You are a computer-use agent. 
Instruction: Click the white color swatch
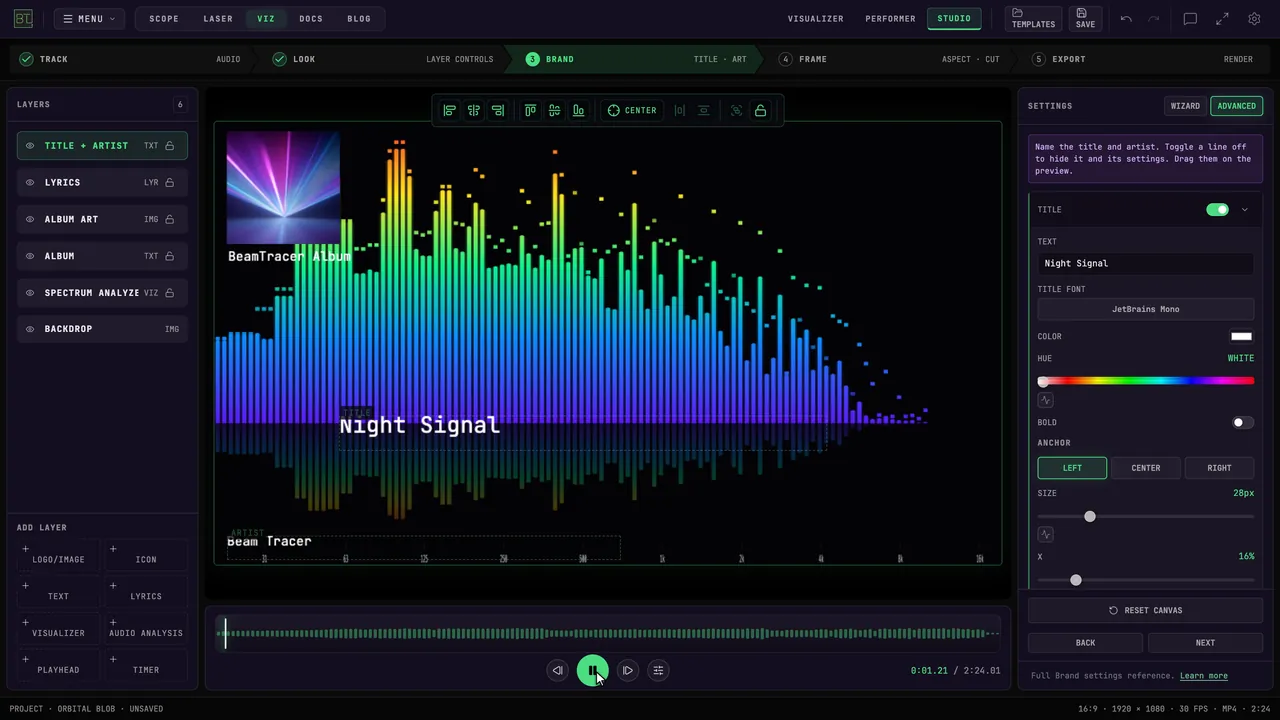click(x=1241, y=337)
